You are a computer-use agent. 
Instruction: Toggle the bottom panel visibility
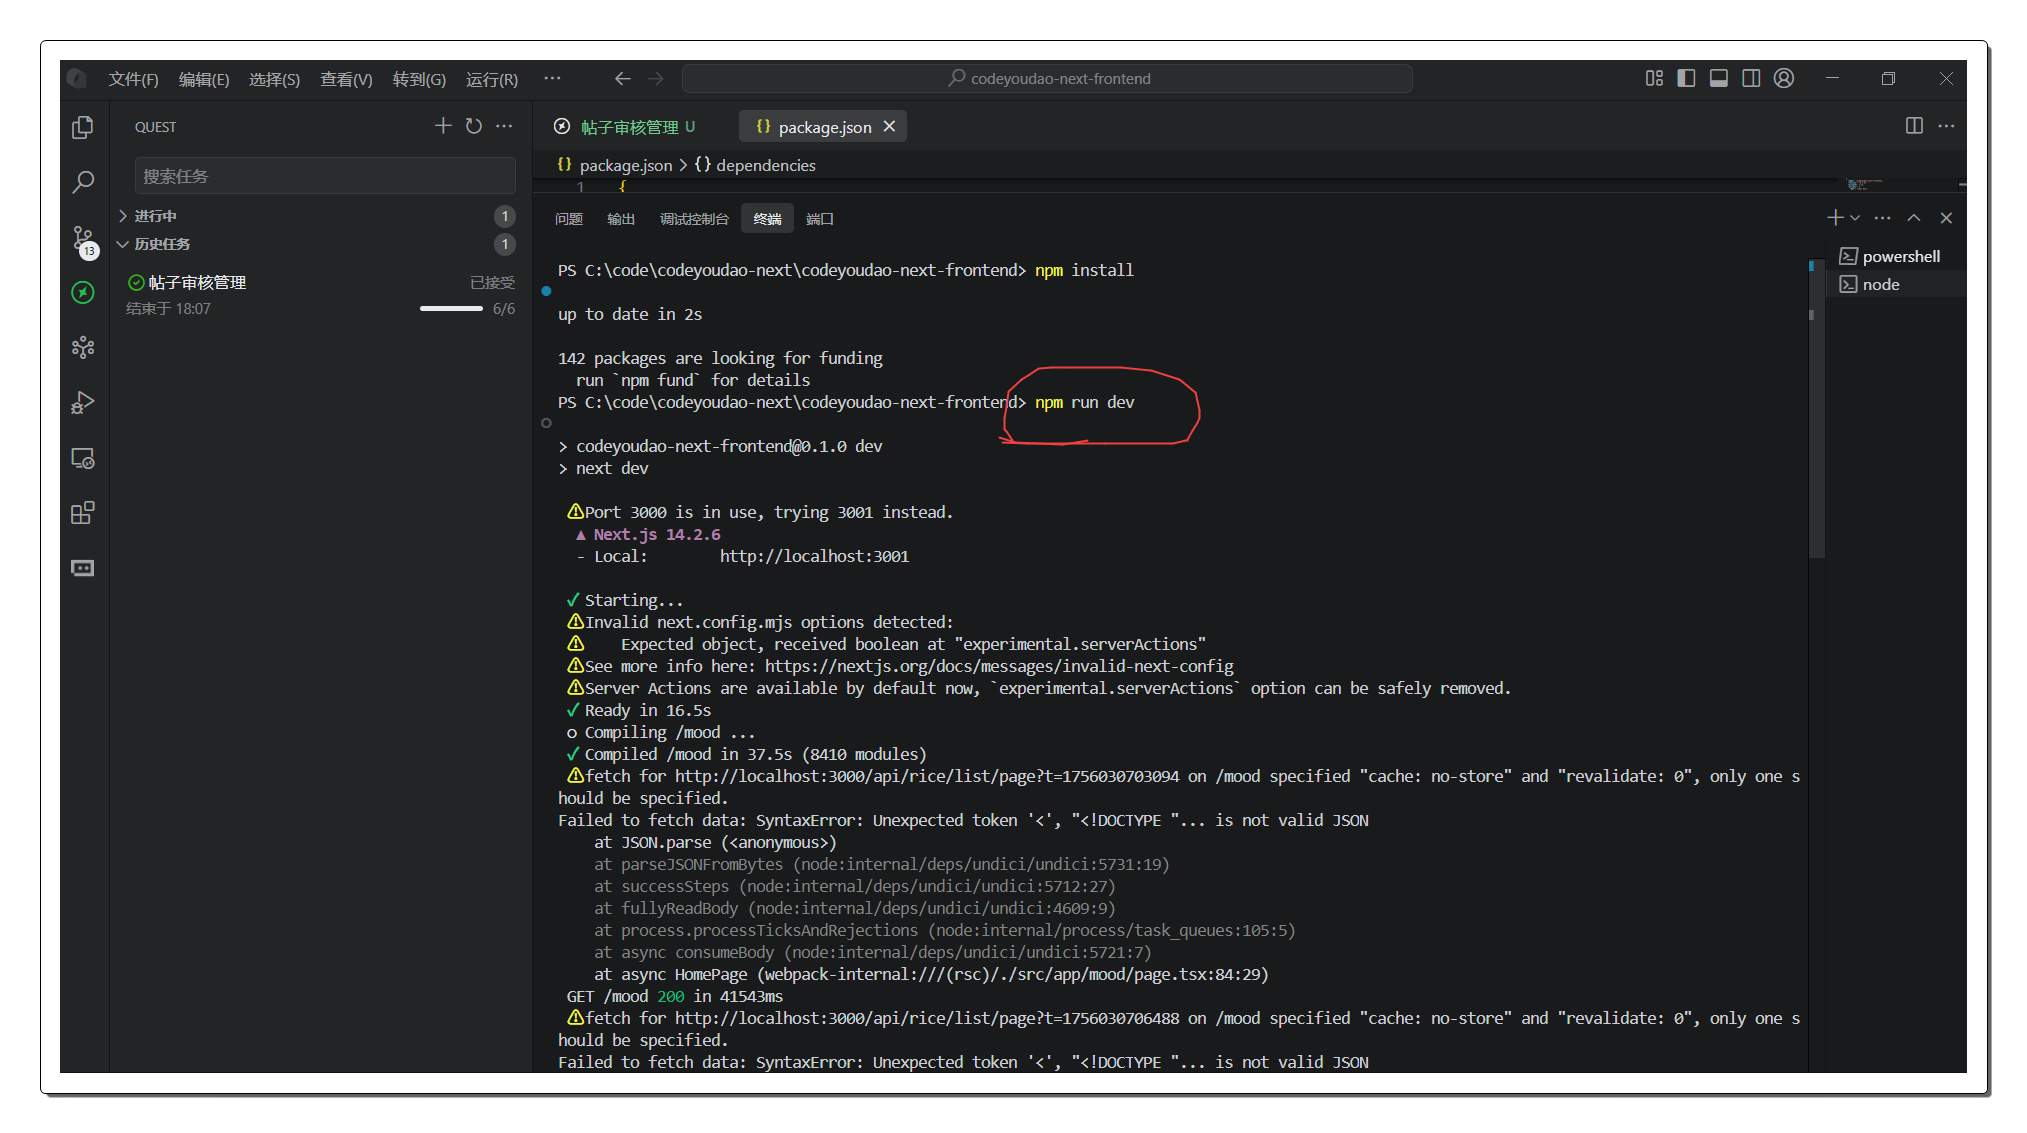point(1718,78)
